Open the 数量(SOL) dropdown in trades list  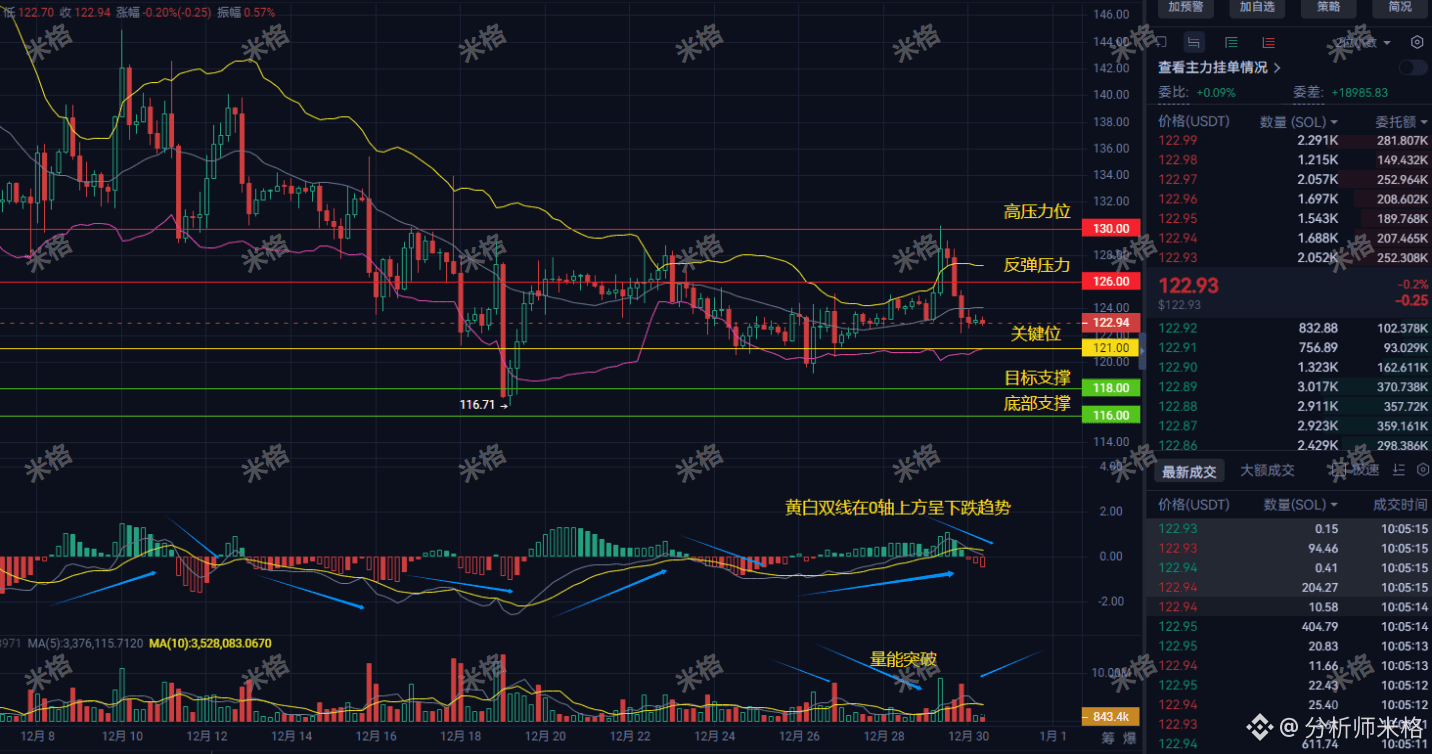(x=1300, y=504)
